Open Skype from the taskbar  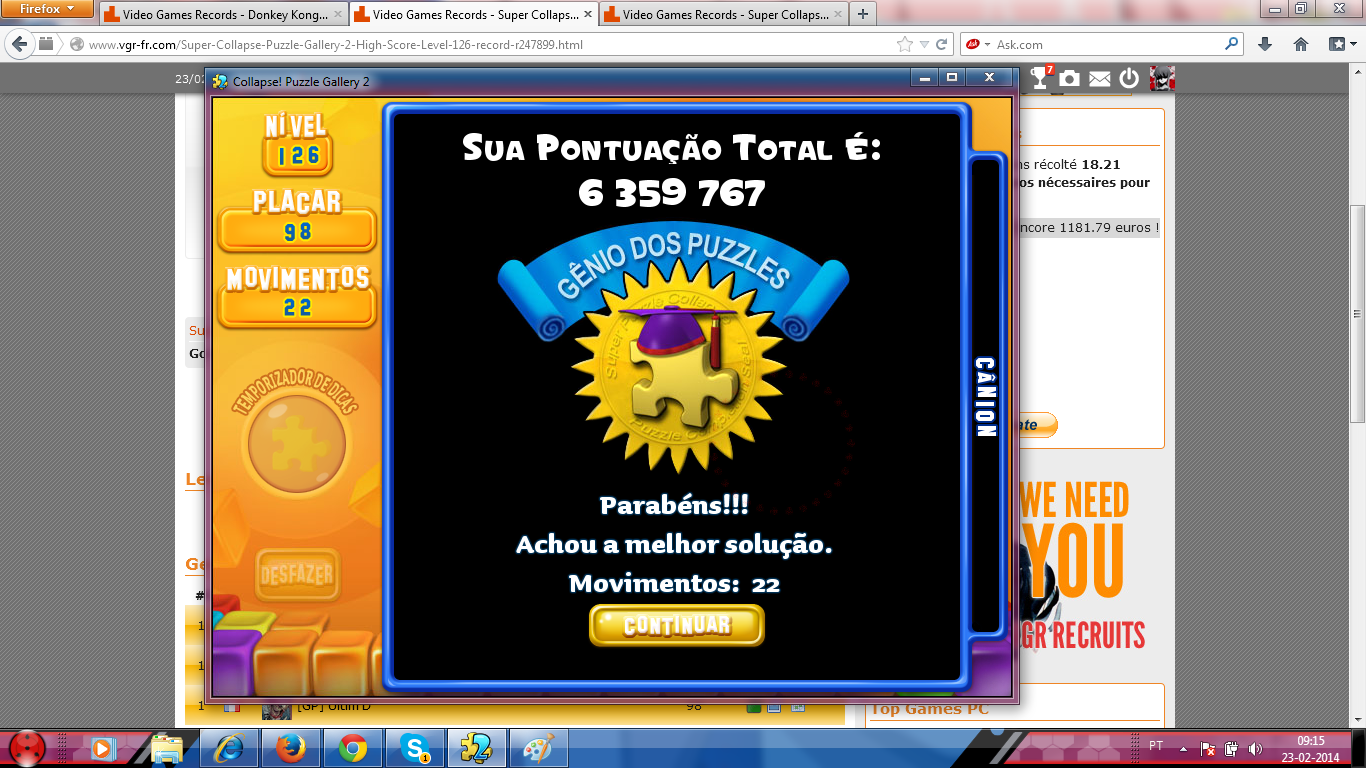coord(415,747)
